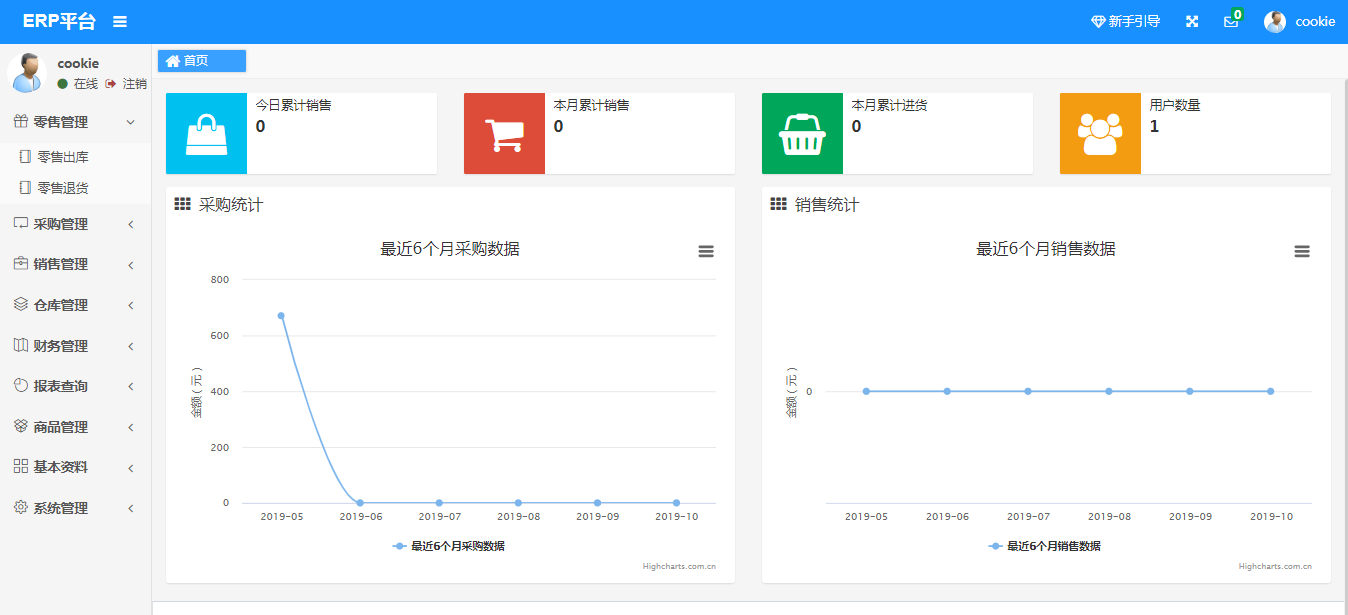Click the icon beside 采购管理
Screen dimensions: 1348x615
[x=20, y=224]
